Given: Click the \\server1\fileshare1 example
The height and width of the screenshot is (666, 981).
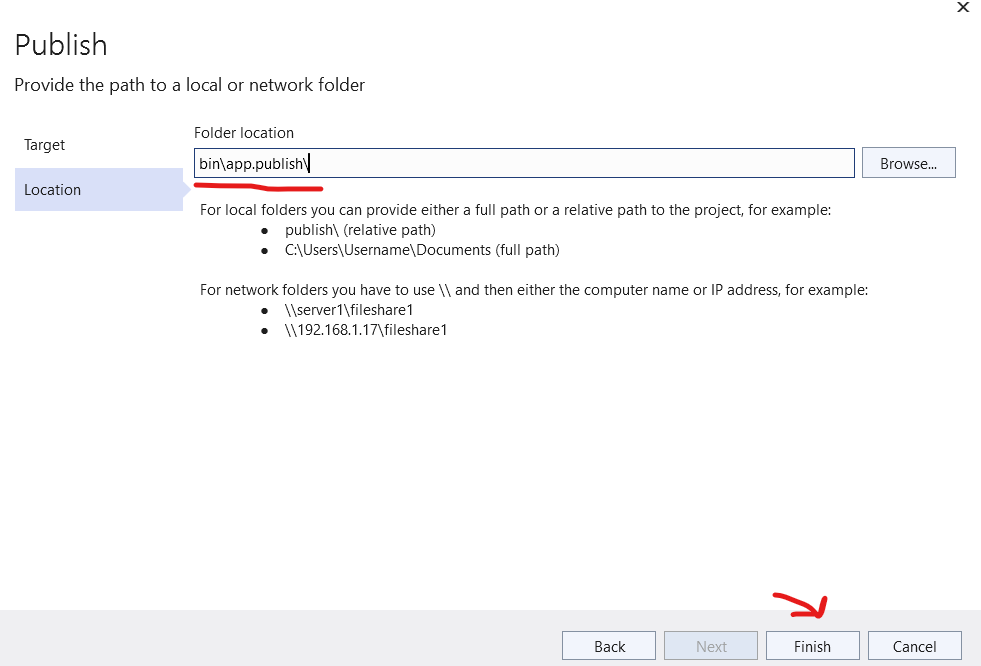Looking at the screenshot, I should pyautogui.click(x=349, y=310).
